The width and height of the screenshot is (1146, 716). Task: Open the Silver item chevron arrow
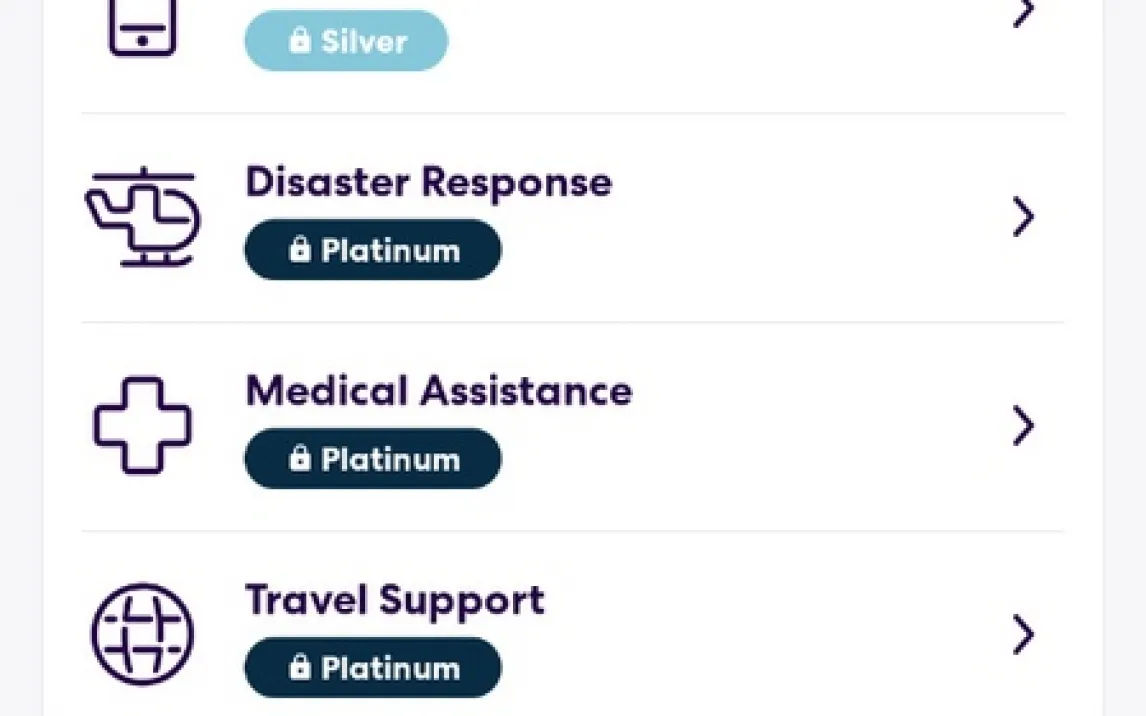[x=1022, y=14]
